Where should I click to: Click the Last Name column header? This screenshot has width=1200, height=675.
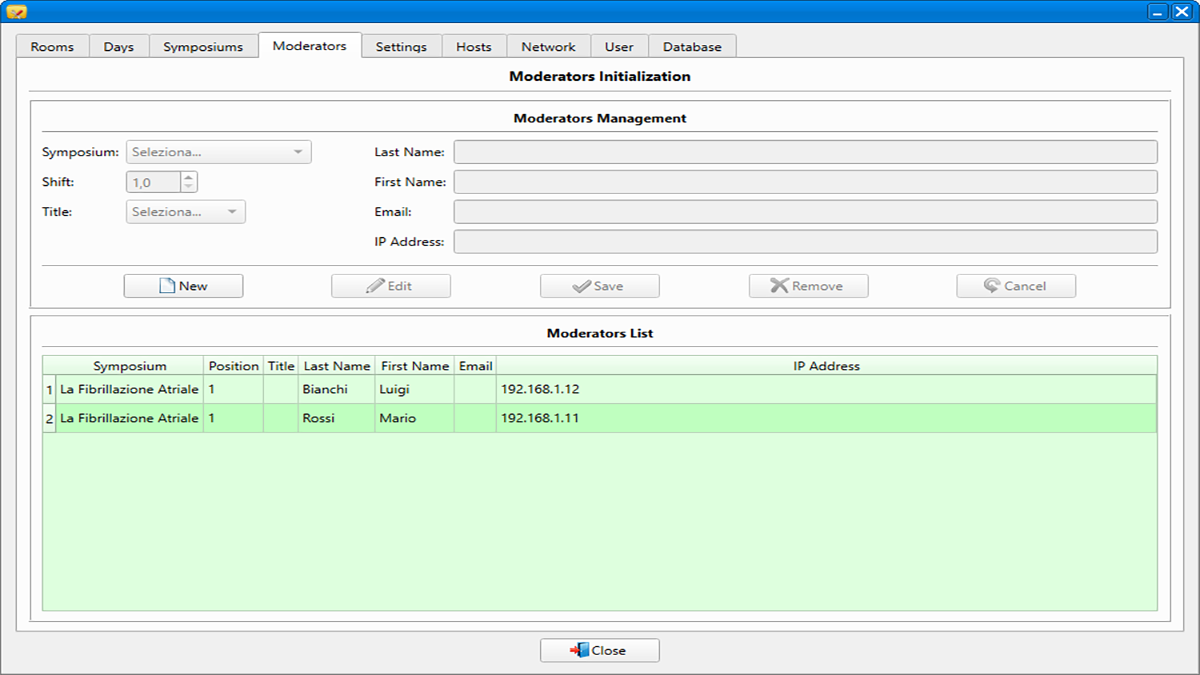pyautogui.click(x=337, y=366)
